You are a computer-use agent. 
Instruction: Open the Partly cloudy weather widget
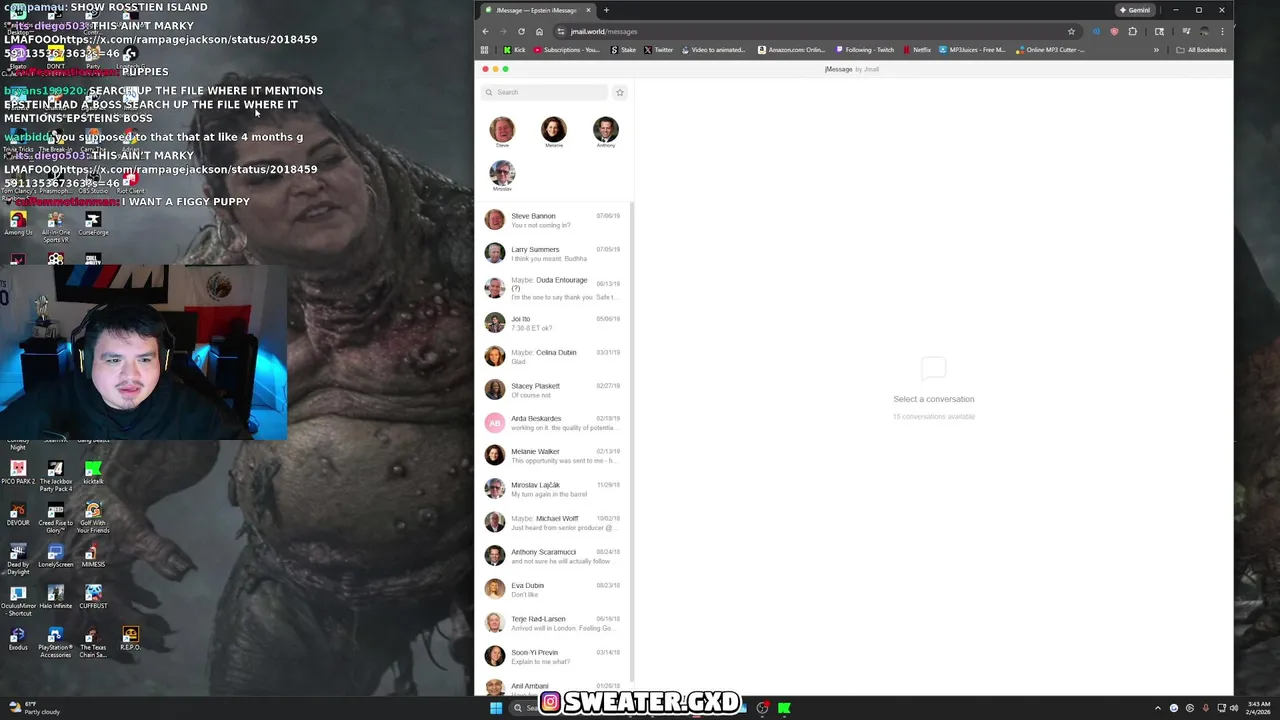(x=36, y=708)
